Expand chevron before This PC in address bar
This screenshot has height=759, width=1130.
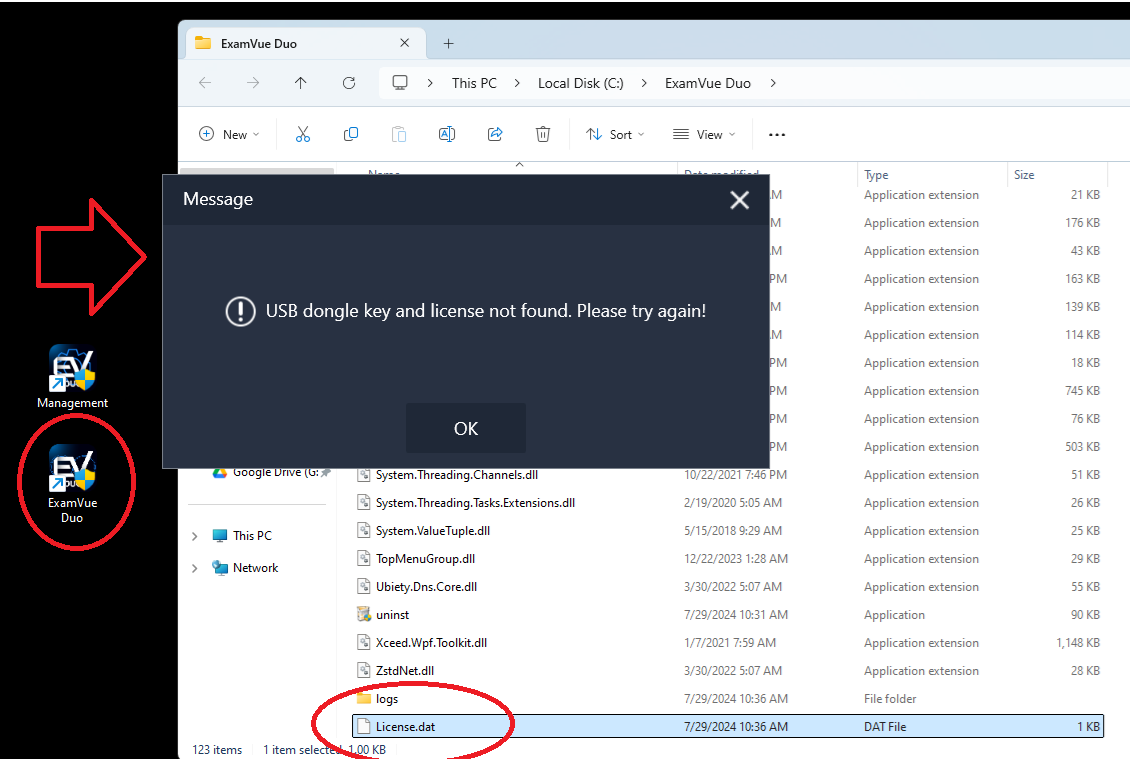pyautogui.click(x=430, y=83)
